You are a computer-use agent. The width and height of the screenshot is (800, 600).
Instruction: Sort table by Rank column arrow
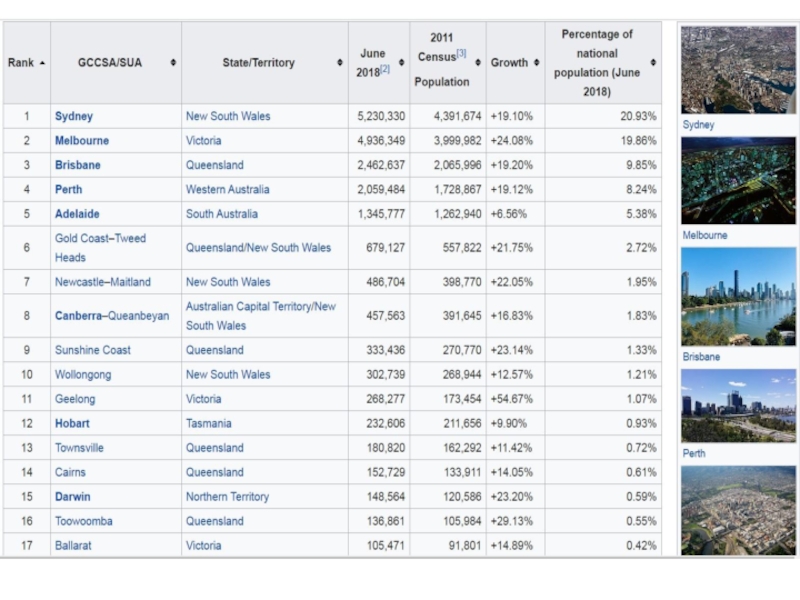tap(42, 63)
